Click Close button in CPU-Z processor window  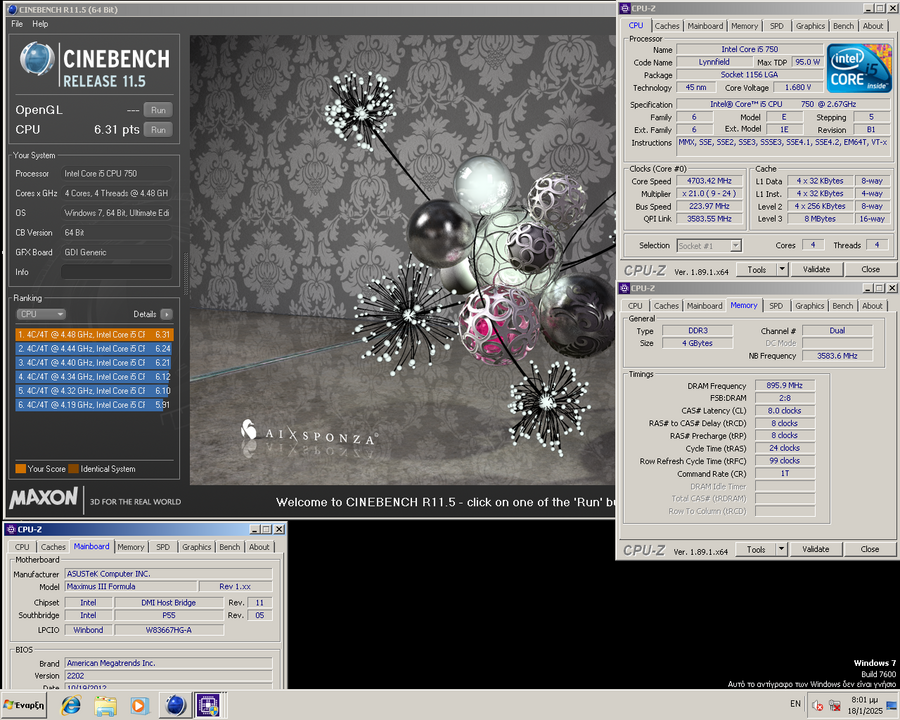(870, 269)
